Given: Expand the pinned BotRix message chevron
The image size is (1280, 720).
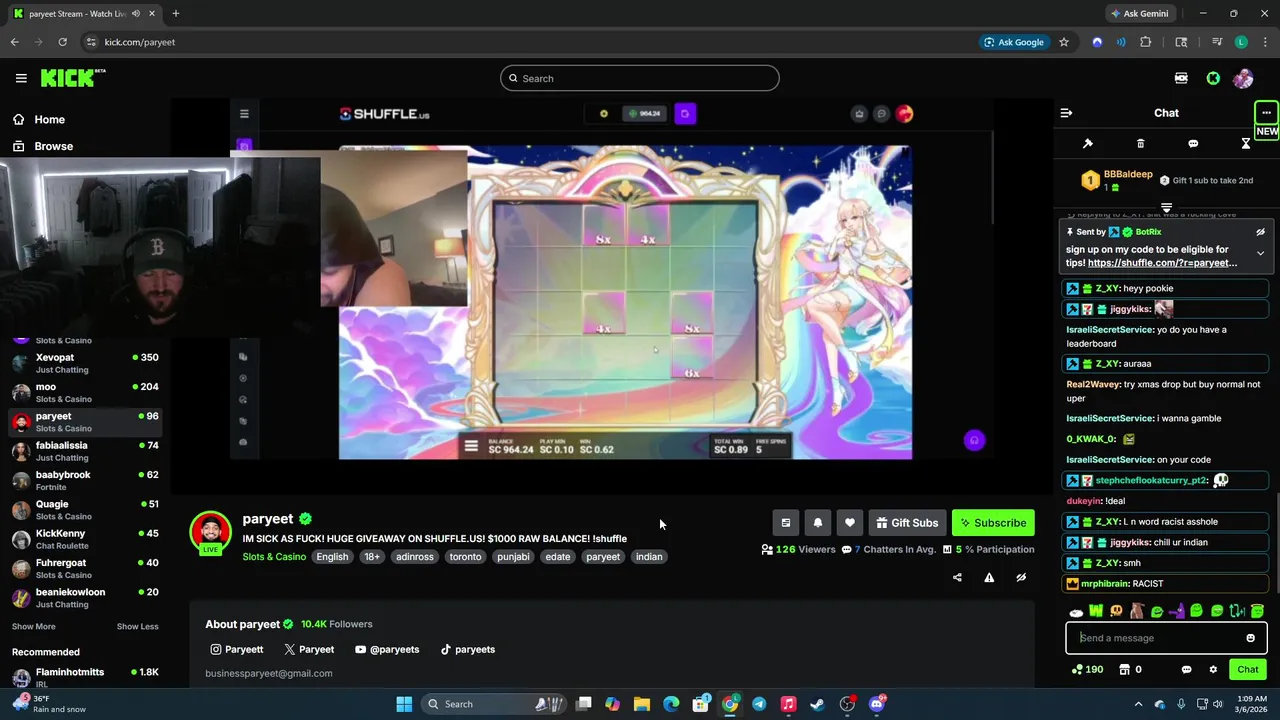Looking at the screenshot, I should (1260, 253).
